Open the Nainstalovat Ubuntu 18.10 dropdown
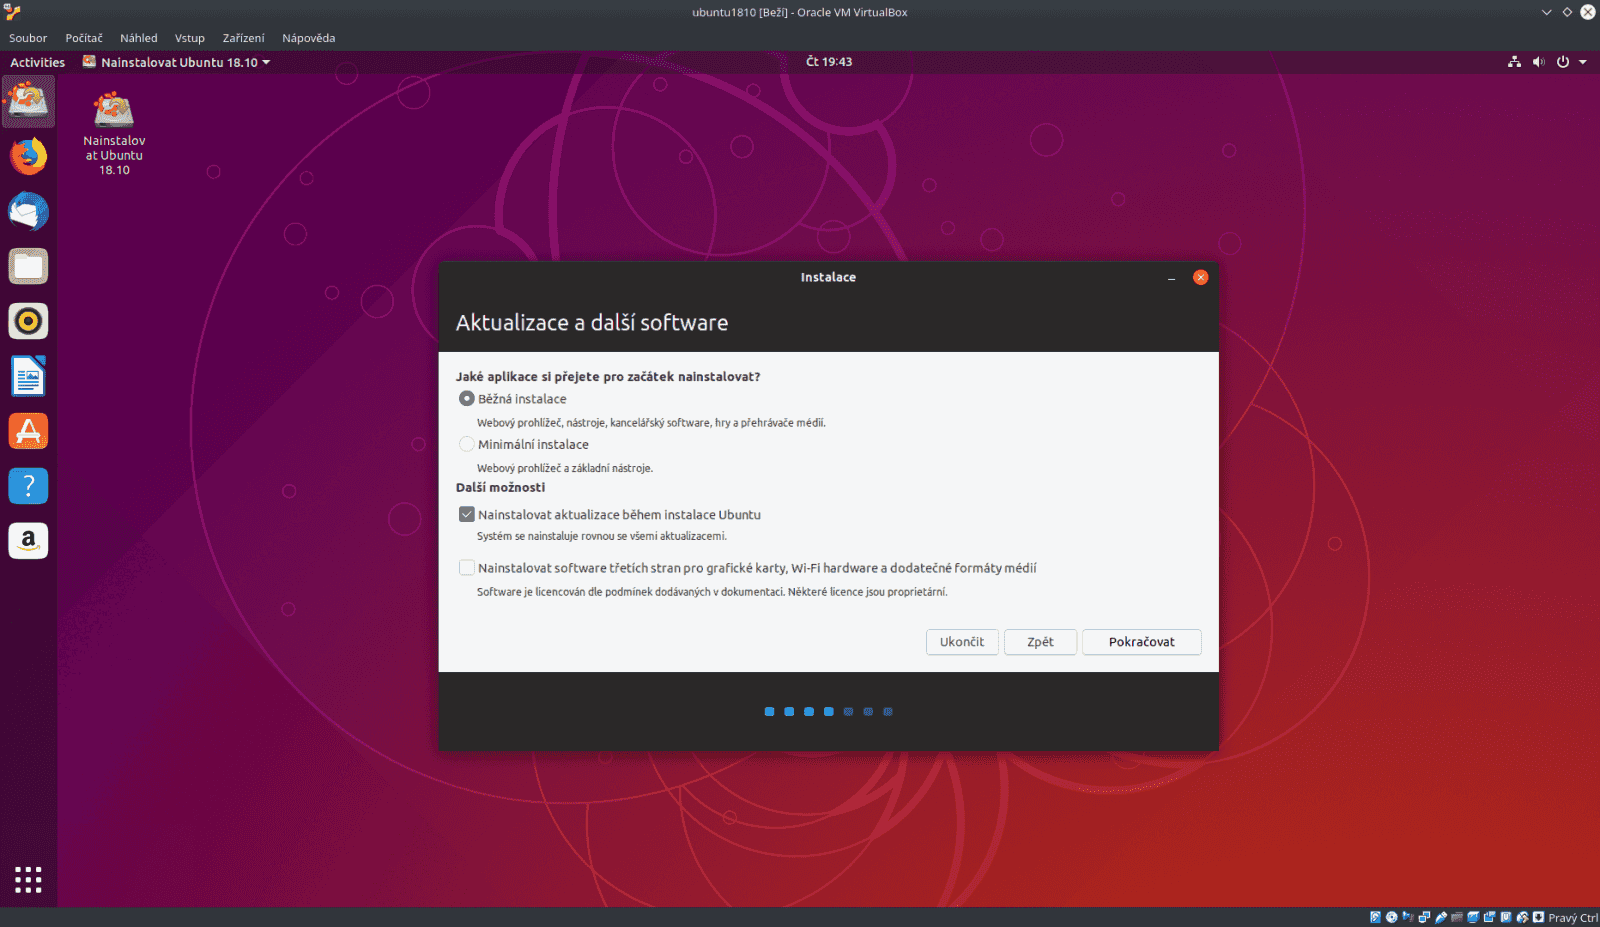 click(267, 61)
